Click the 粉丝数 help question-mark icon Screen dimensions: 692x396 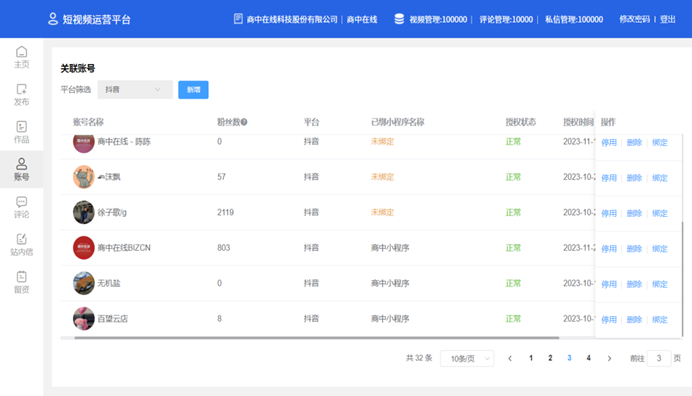(244, 122)
